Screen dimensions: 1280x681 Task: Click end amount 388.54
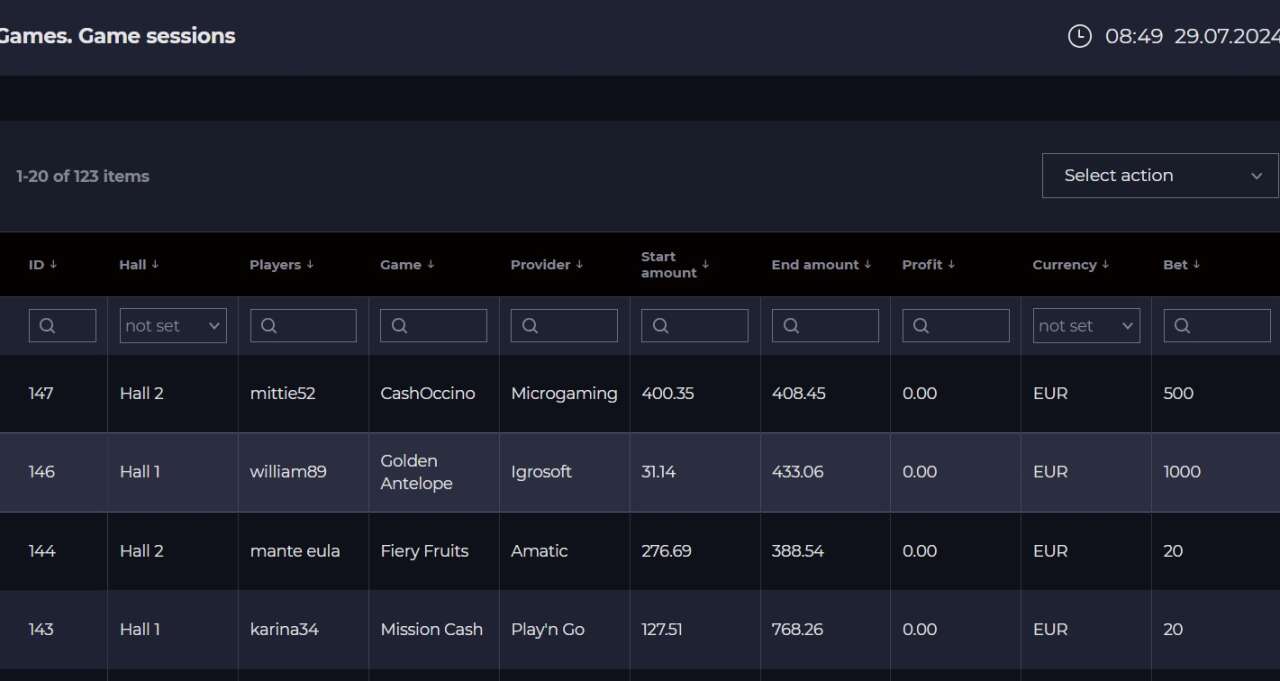798,551
